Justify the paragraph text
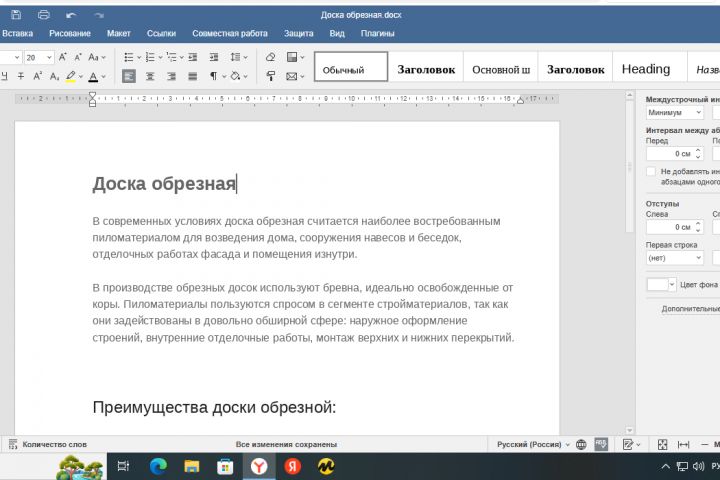The width and height of the screenshot is (720, 480). 193,76
